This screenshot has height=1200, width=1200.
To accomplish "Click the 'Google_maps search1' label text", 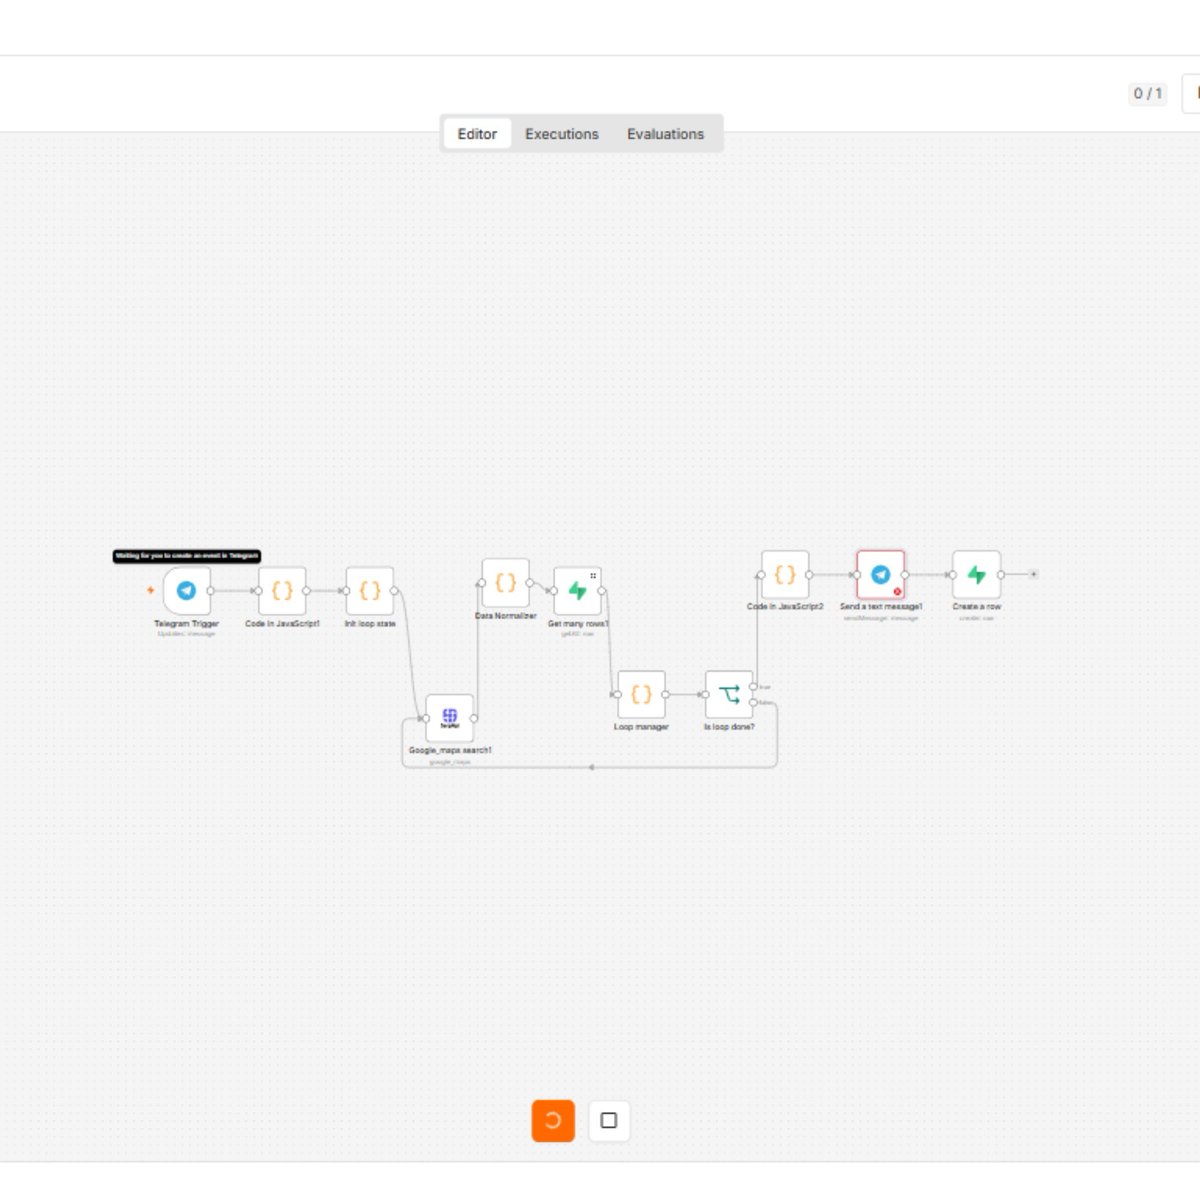I will point(450,750).
